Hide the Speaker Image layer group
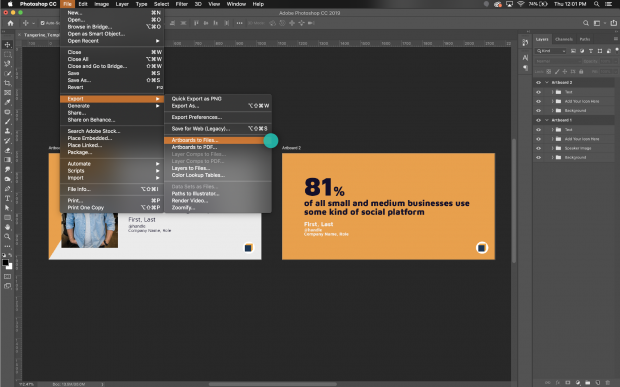Image resolution: width=620 pixels, height=387 pixels. tap(538, 148)
